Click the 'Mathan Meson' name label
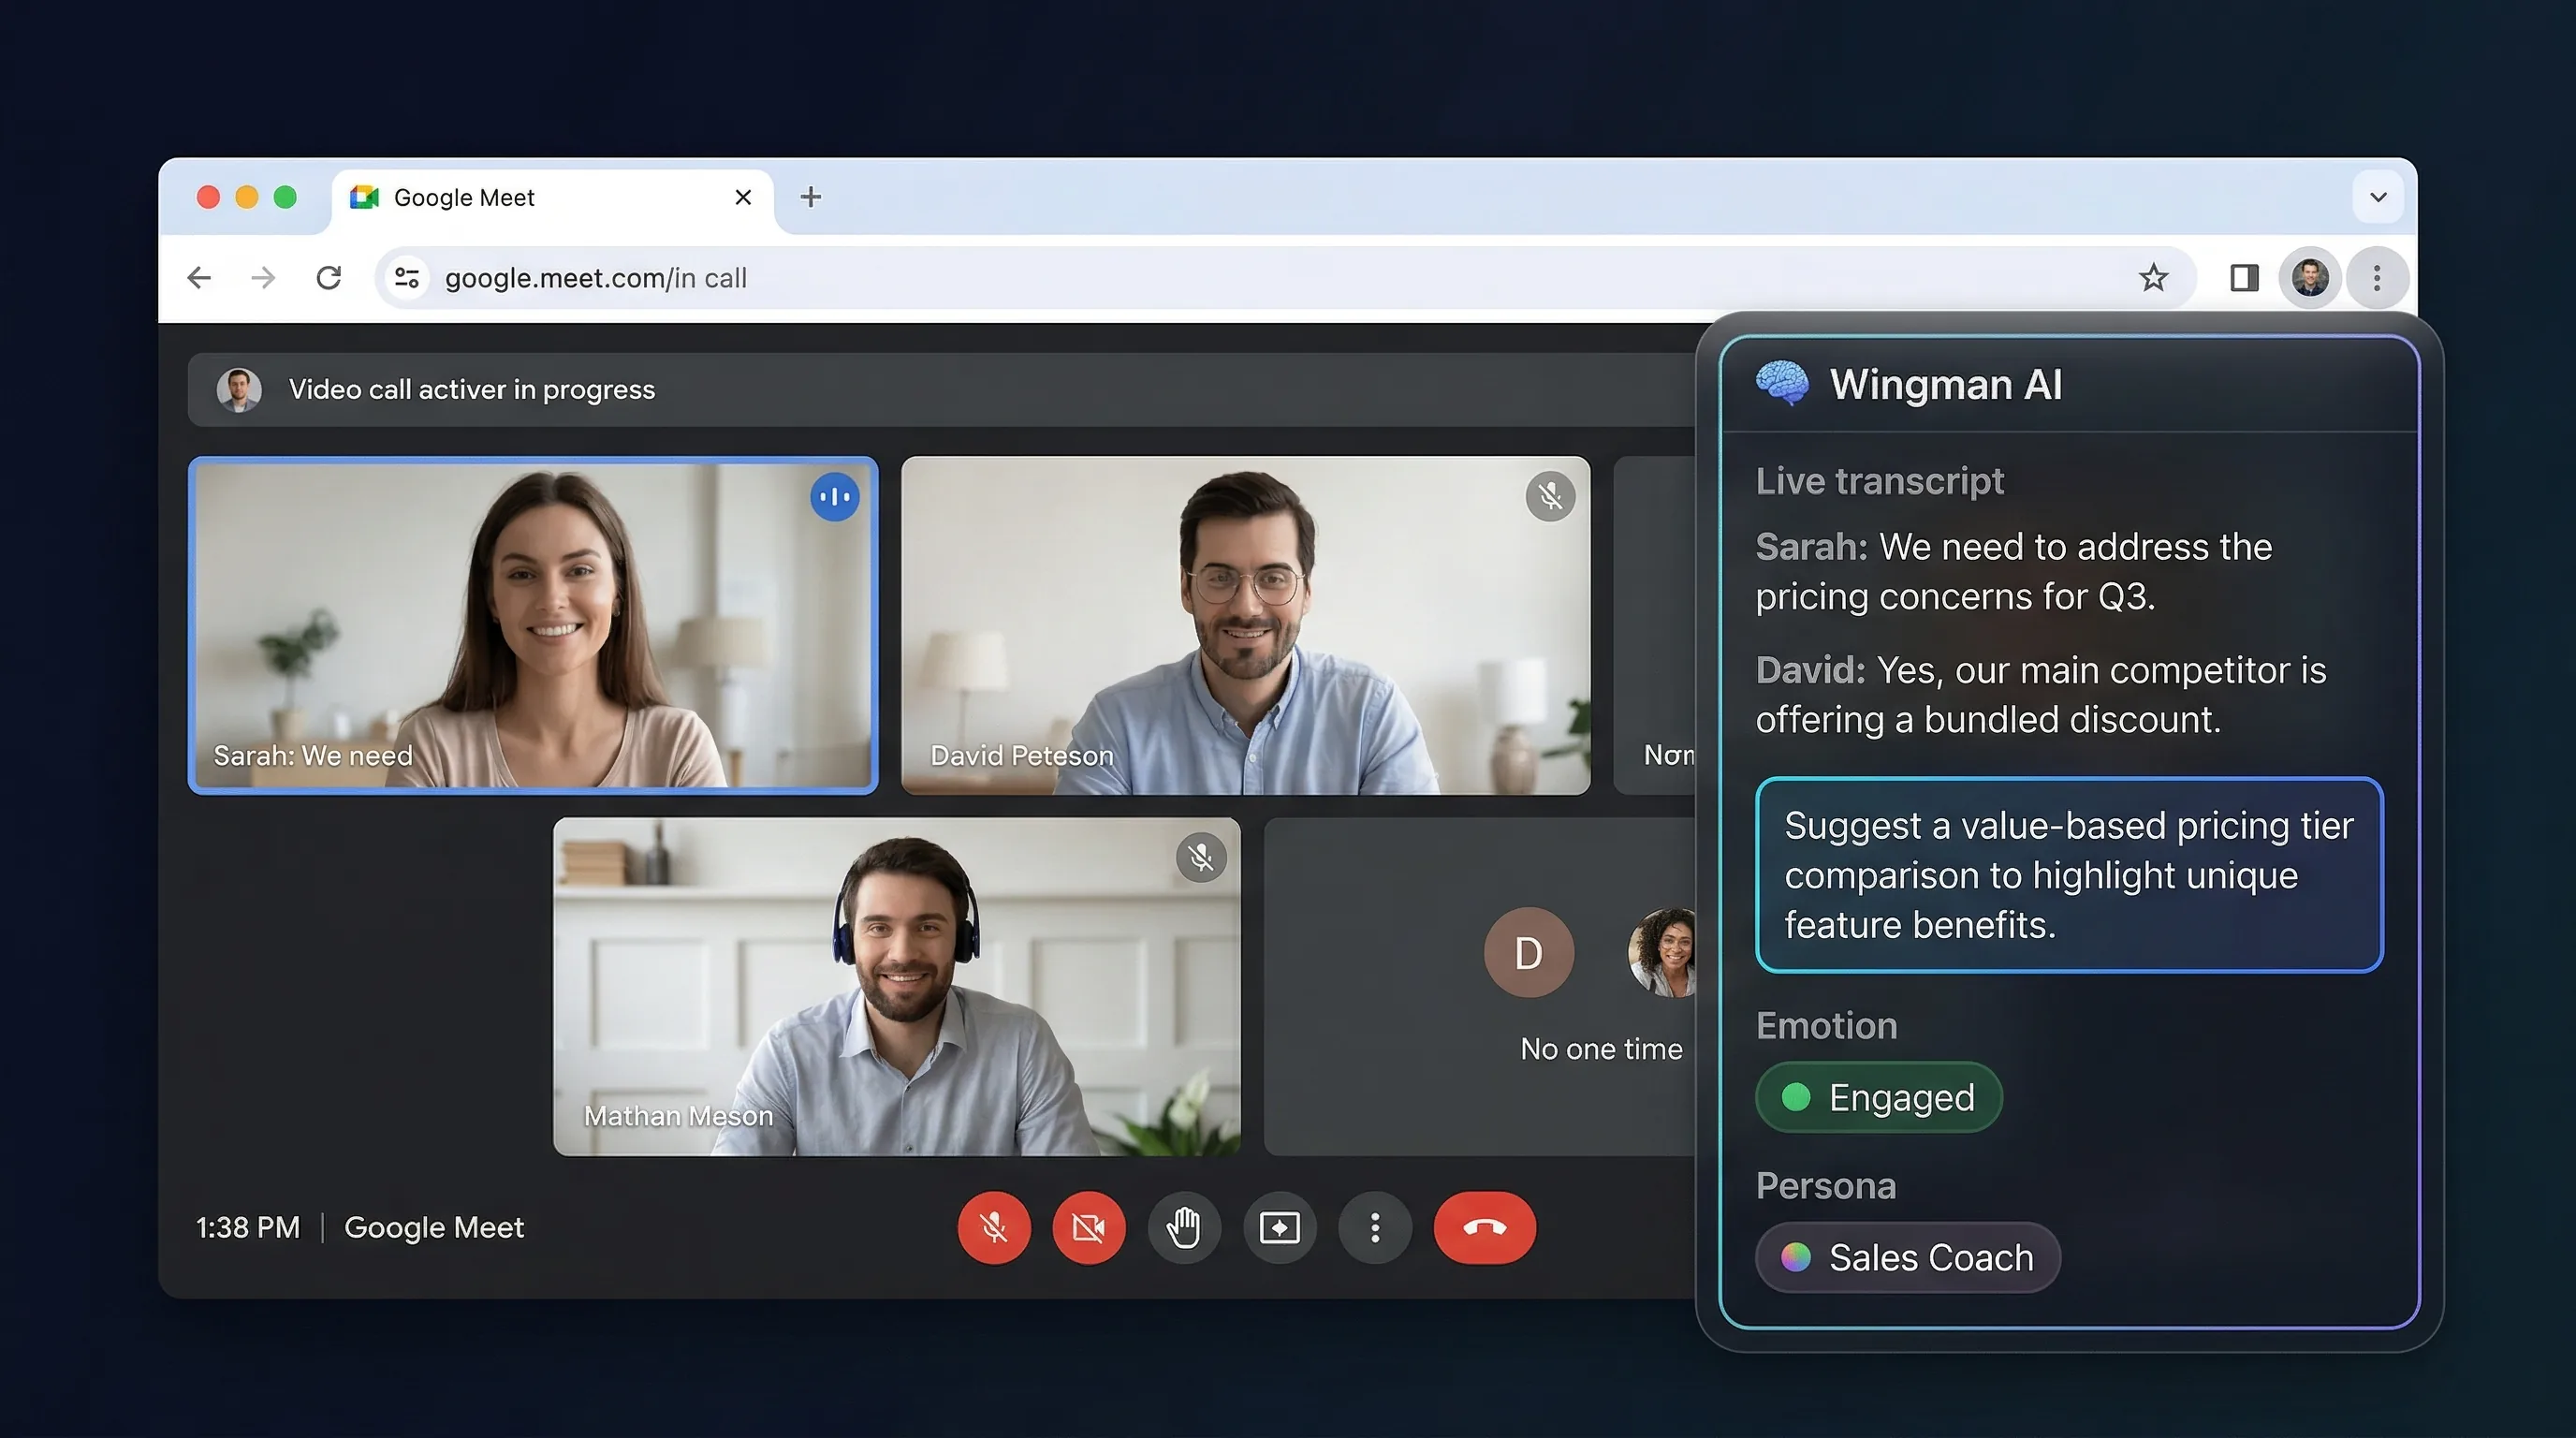Screen dimensions: 2576x1438 [x=678, y=1115]
